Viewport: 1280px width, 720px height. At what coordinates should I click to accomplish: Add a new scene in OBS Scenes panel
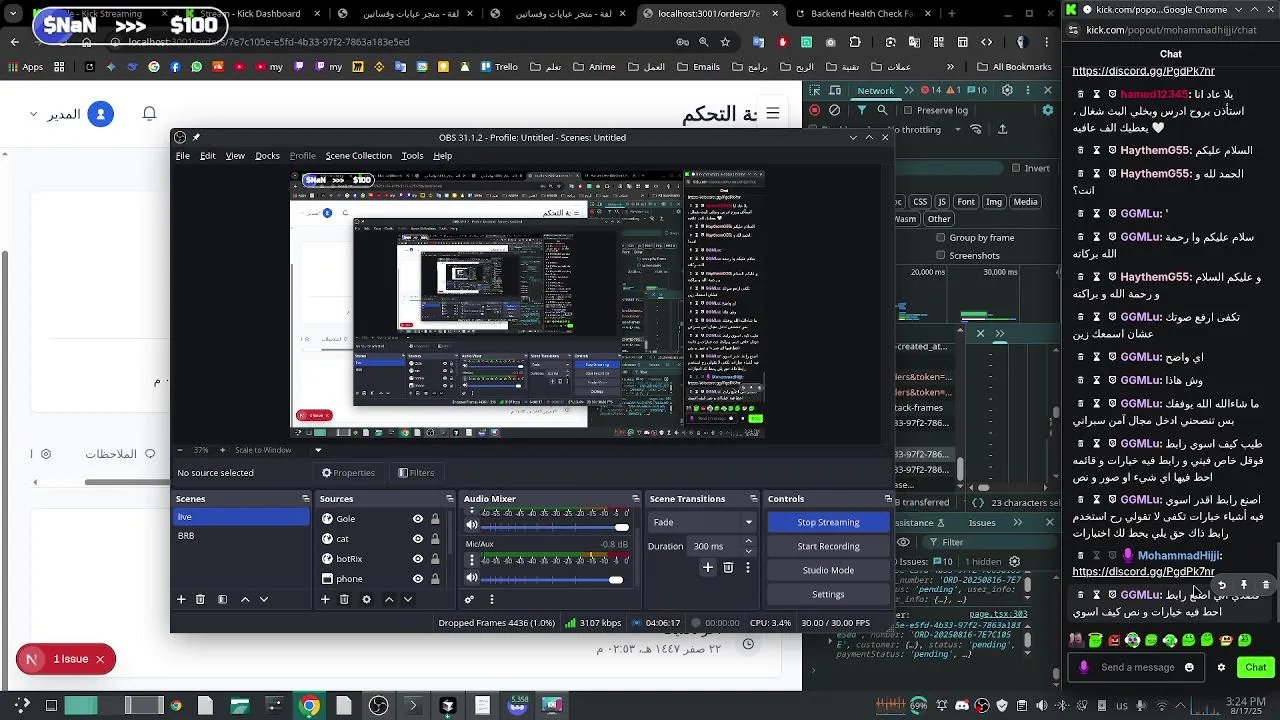tap(181, 599)
